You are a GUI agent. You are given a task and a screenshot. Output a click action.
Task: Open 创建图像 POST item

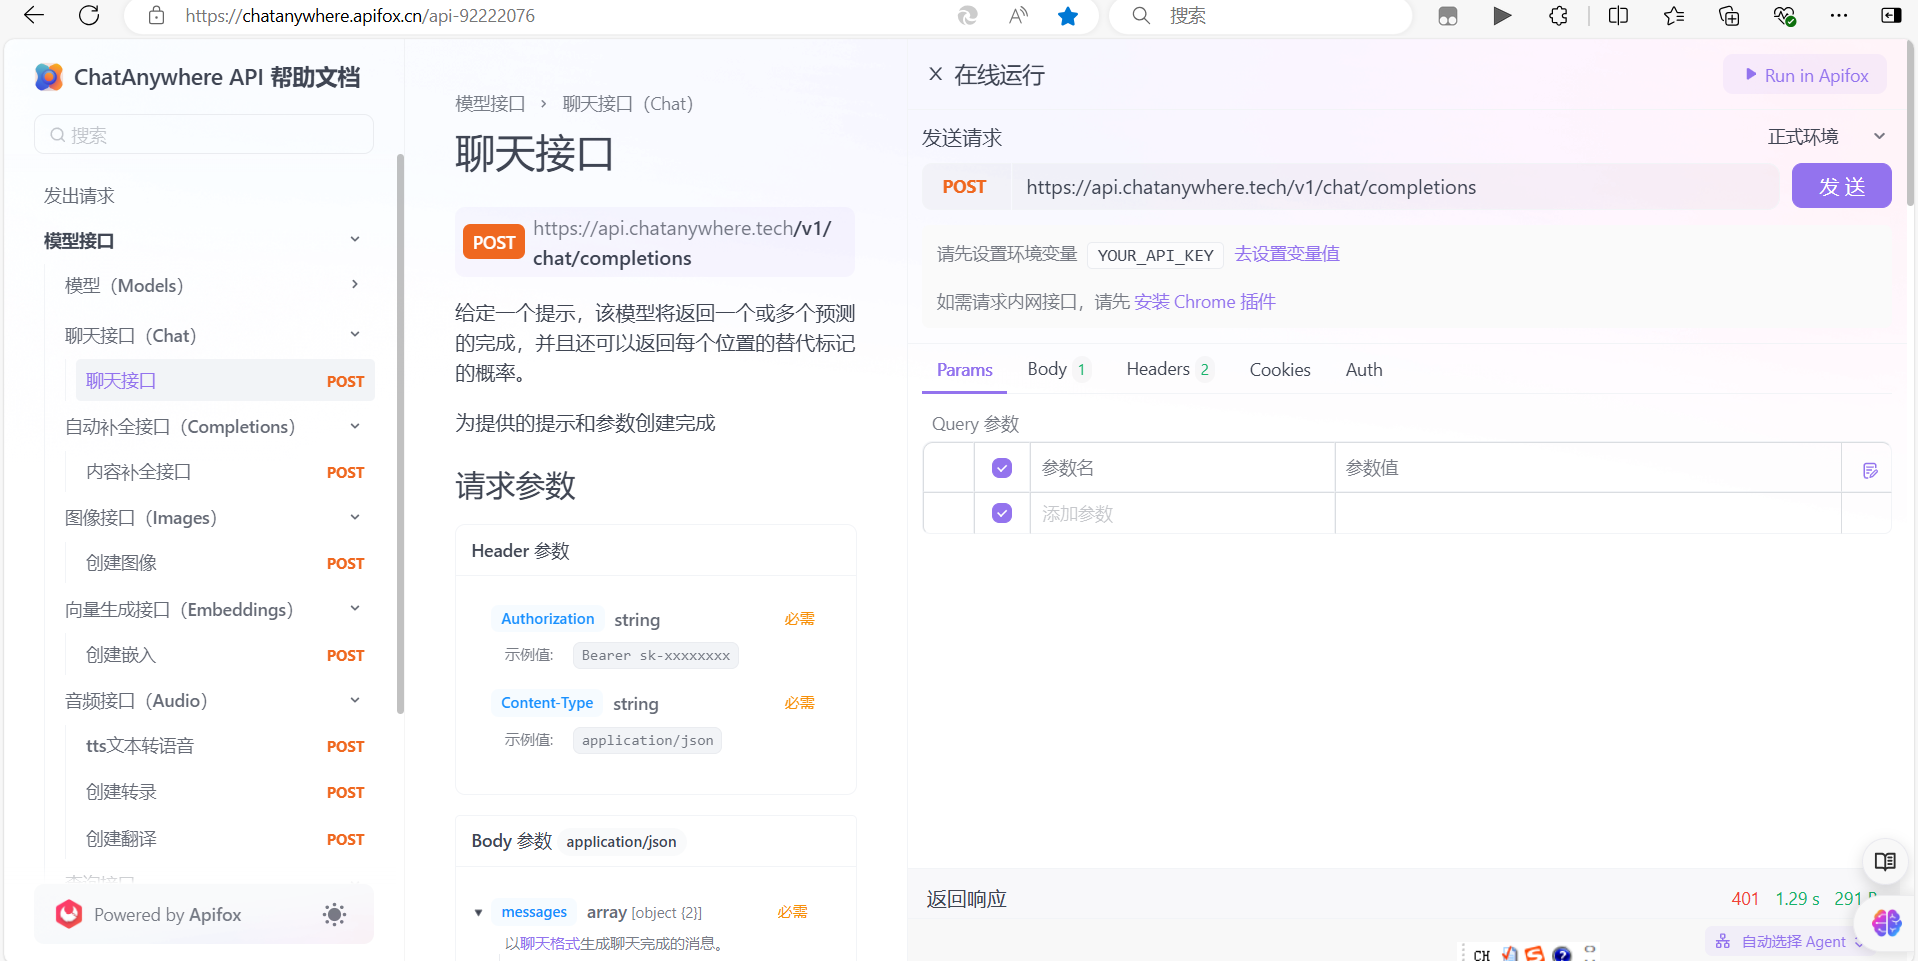point(225,563)
